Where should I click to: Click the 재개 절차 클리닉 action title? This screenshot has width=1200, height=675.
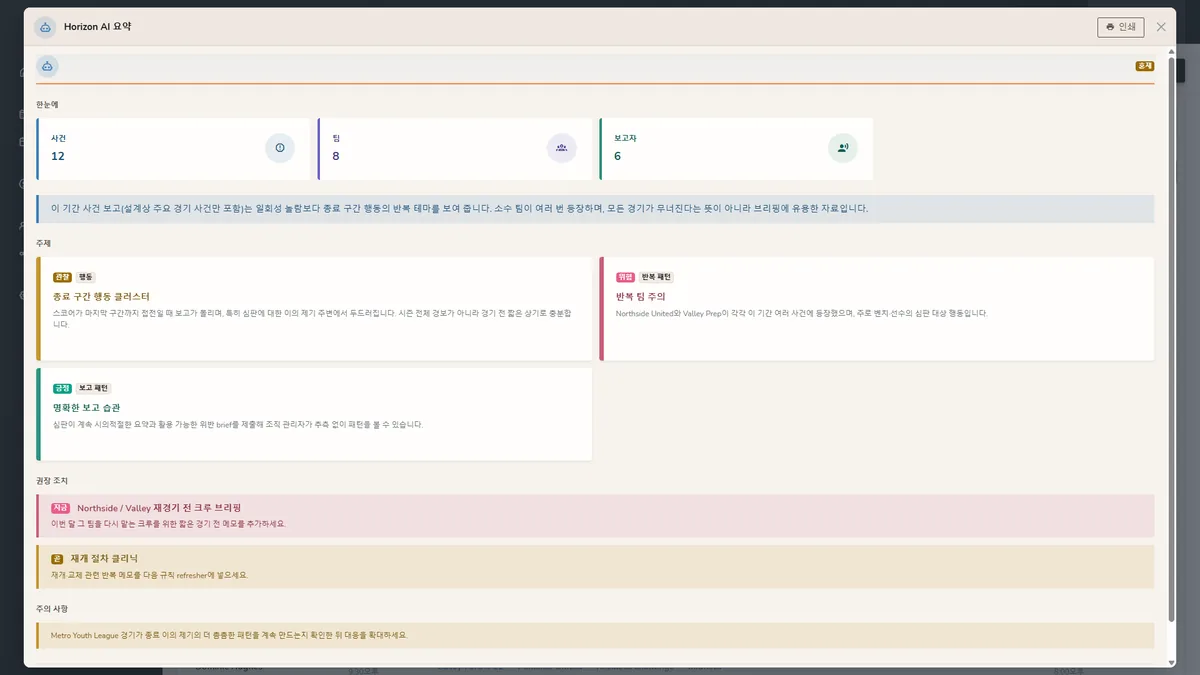pyautogui.click(x=104, y=559)
